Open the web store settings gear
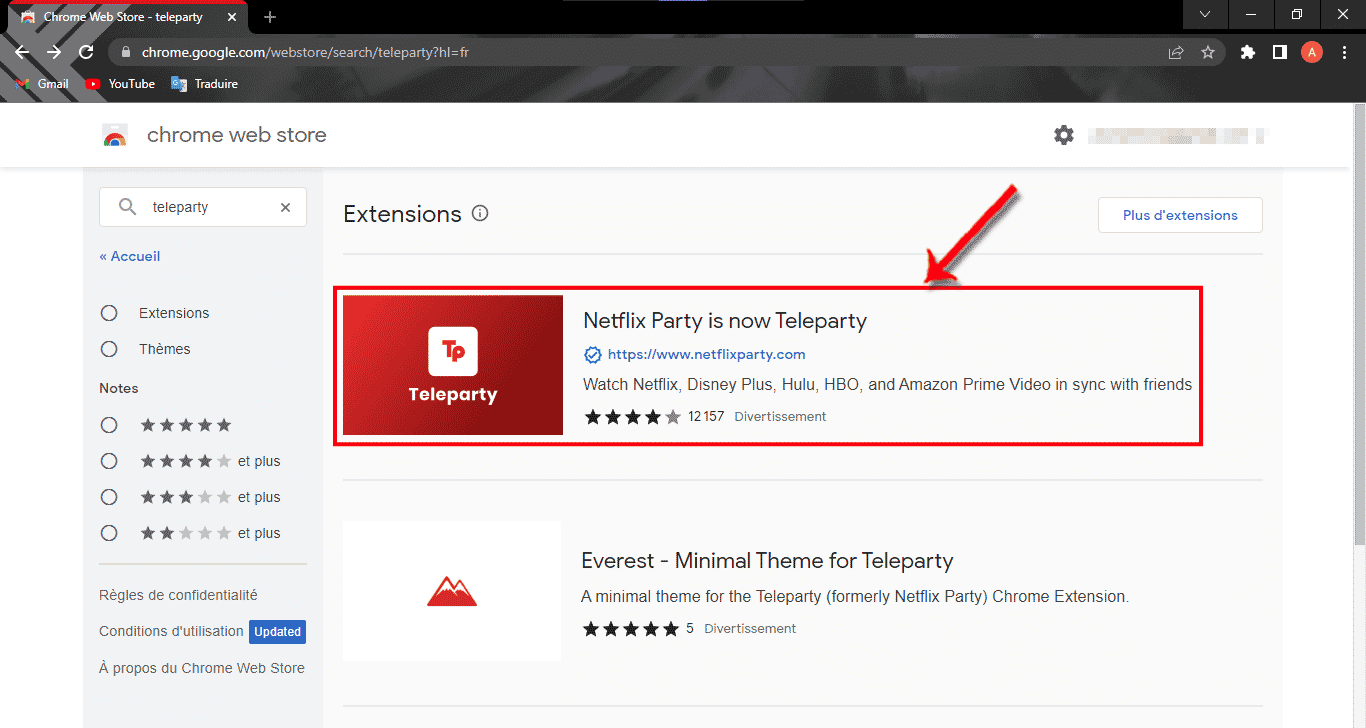The height and width of the screenshot is (728, 1366). click(1064, 134)
